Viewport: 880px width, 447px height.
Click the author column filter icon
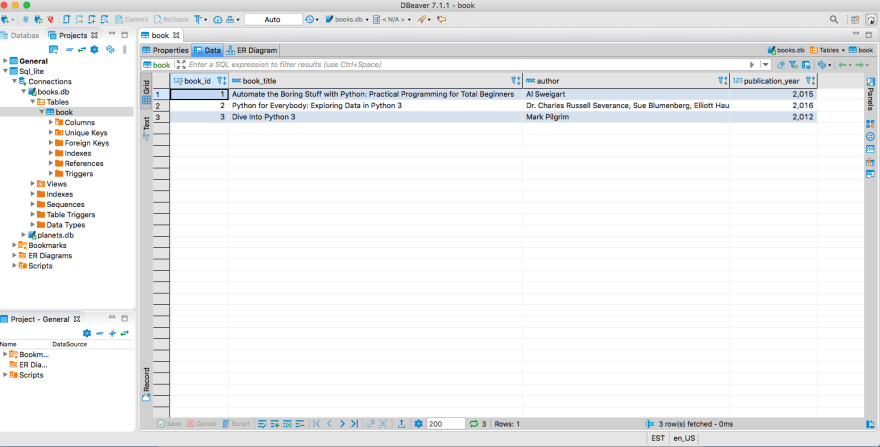[723, 81]
